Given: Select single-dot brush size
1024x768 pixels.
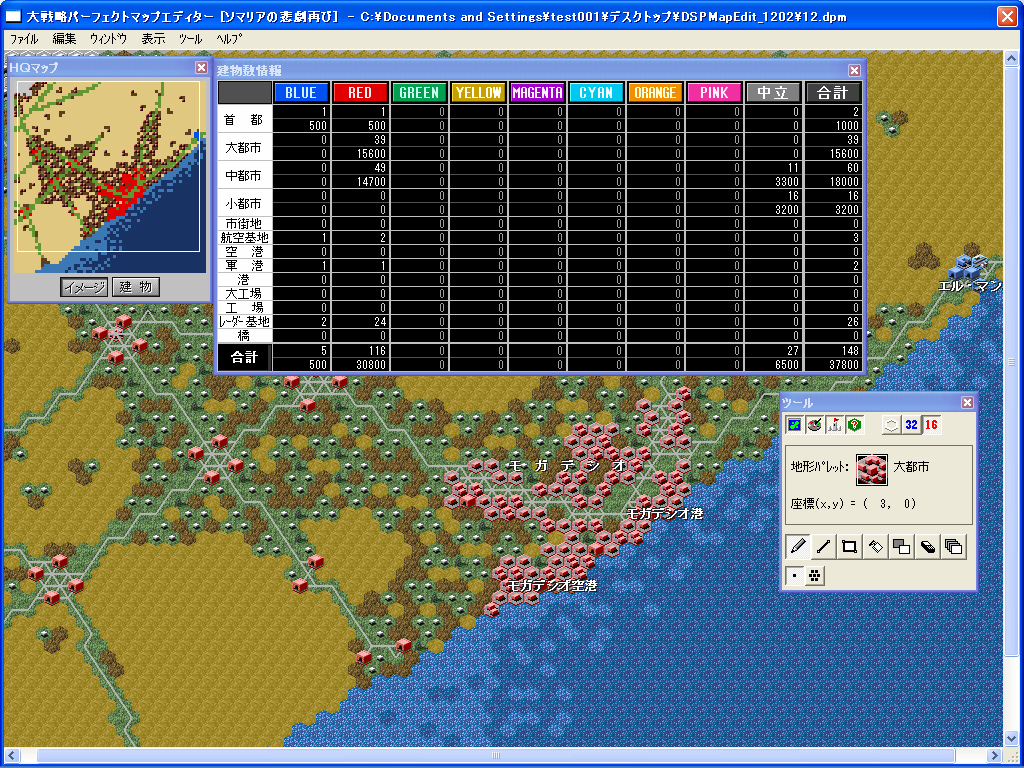Looking at the screenshot, I should click(x=796, y=576).
